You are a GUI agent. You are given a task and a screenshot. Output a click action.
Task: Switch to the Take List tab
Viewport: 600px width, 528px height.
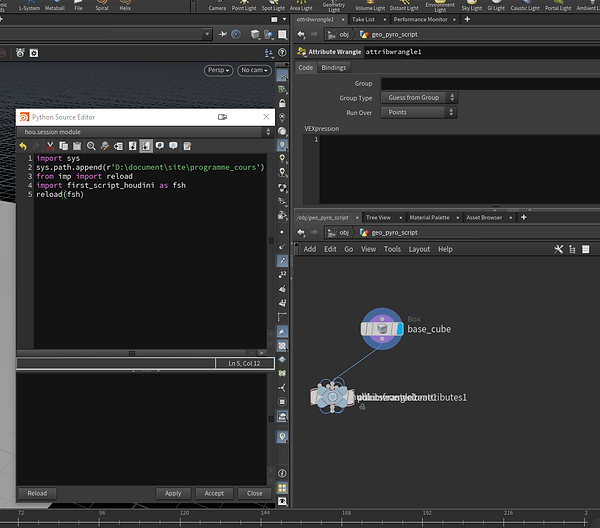coord(364,19)
